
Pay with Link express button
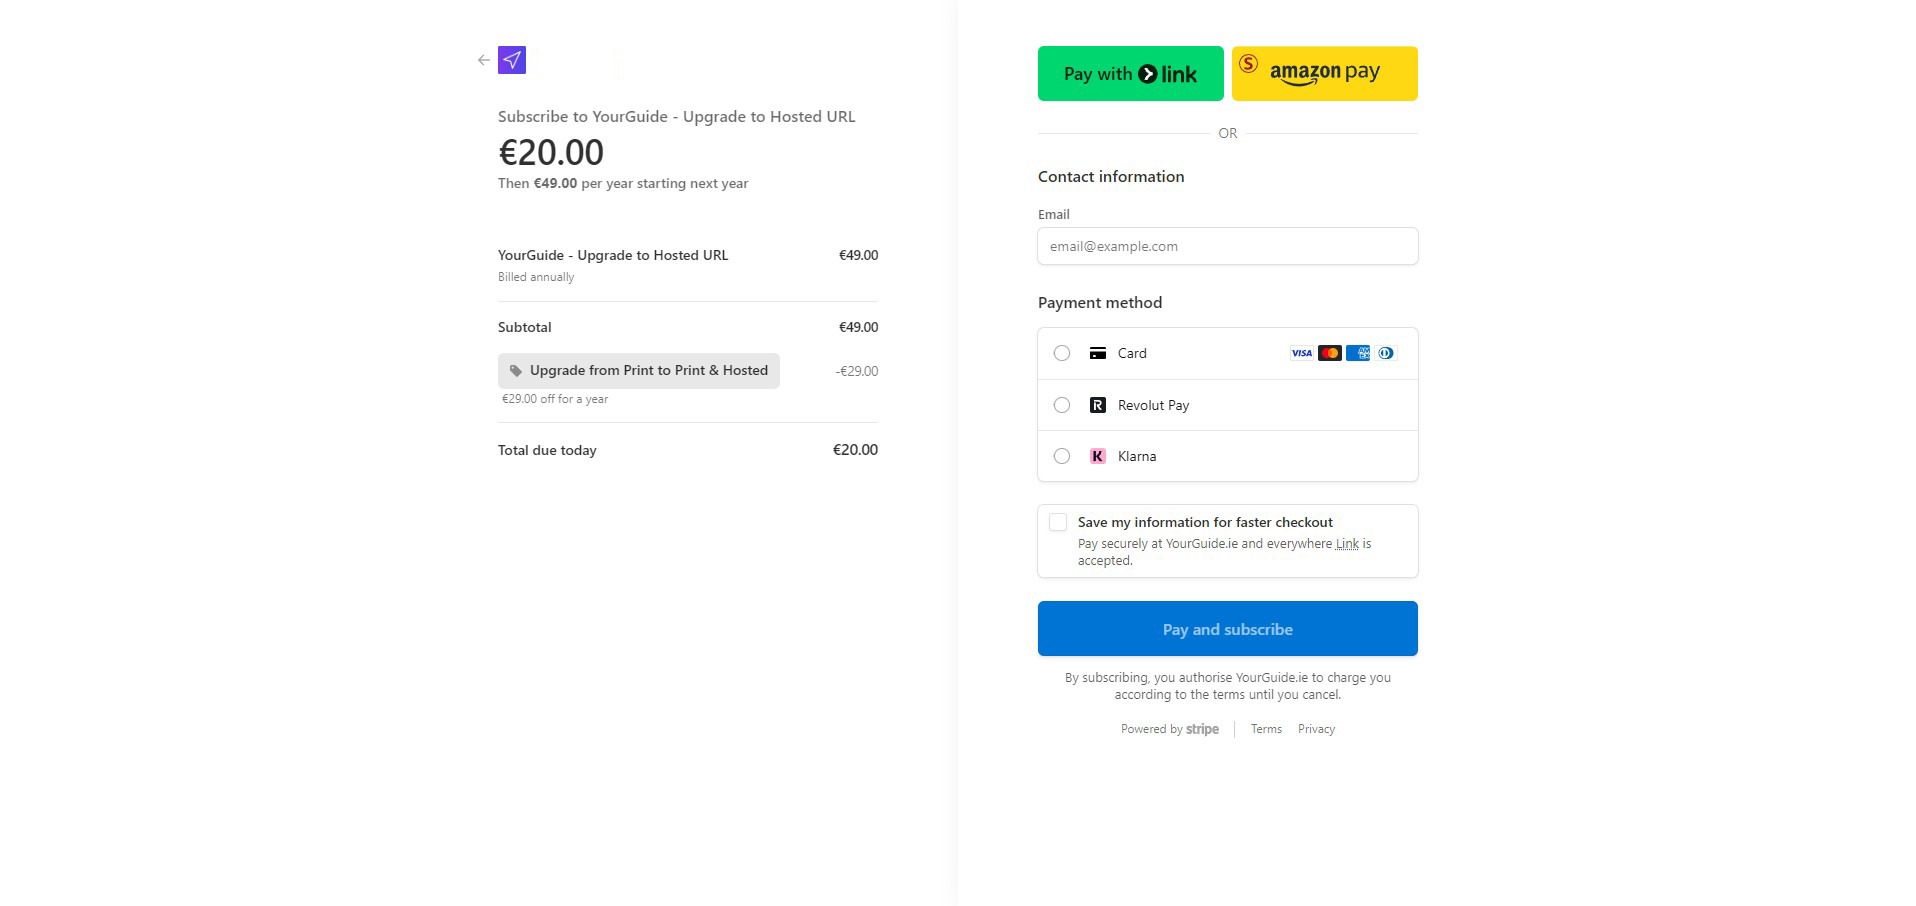[x=1130, y=73]
